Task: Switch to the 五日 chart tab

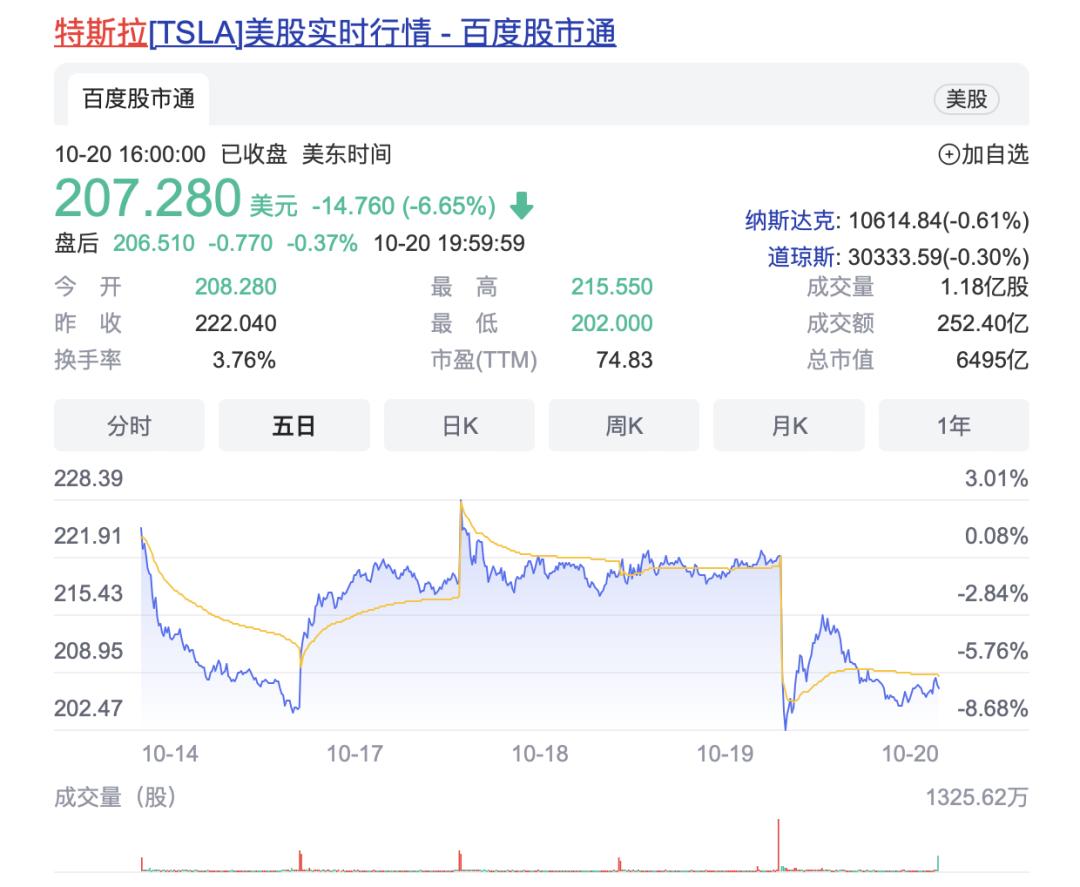Action: 293,426
